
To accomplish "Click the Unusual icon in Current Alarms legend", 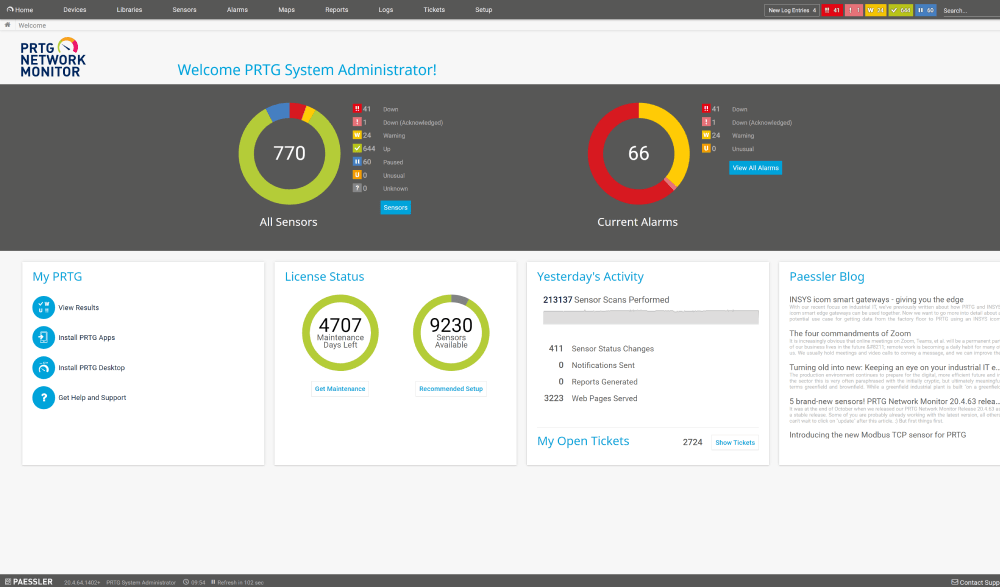I will [706, 149].
